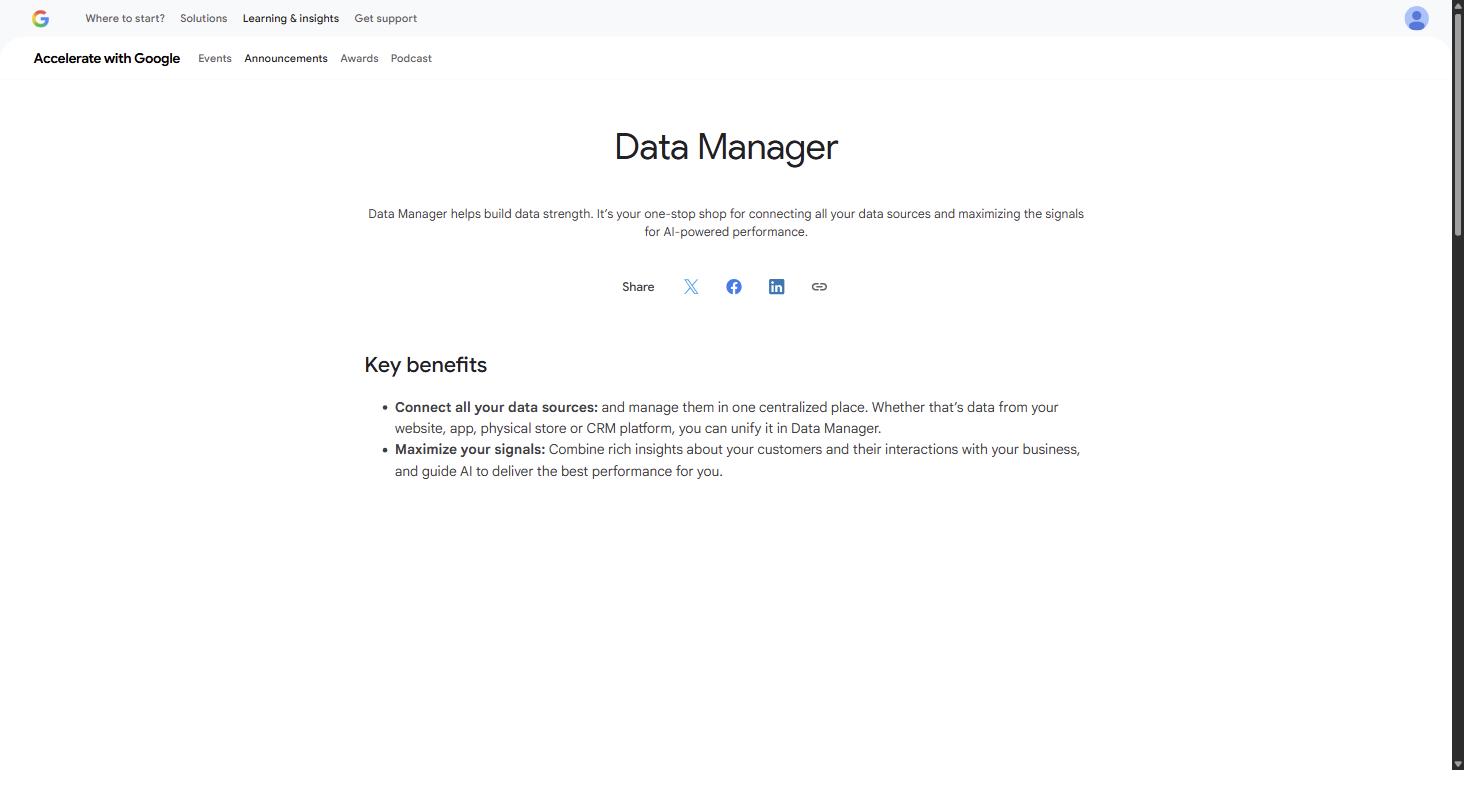Screen dimensions: 1464x812
Task: Open the Get support menu
Action: pos(385,18)
